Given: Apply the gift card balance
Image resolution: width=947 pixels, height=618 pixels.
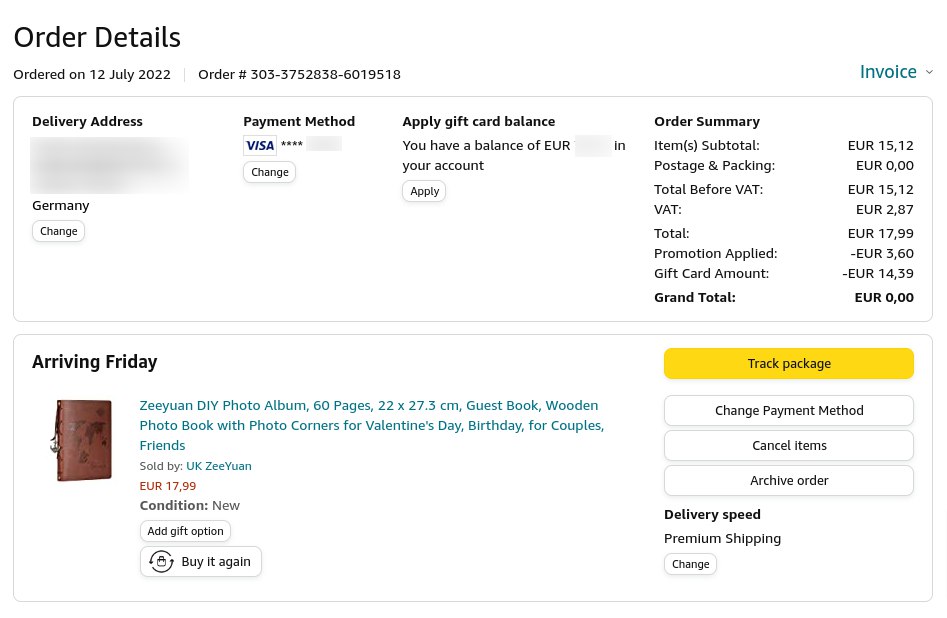Looking at the screenshot, I should click(424, 191).
